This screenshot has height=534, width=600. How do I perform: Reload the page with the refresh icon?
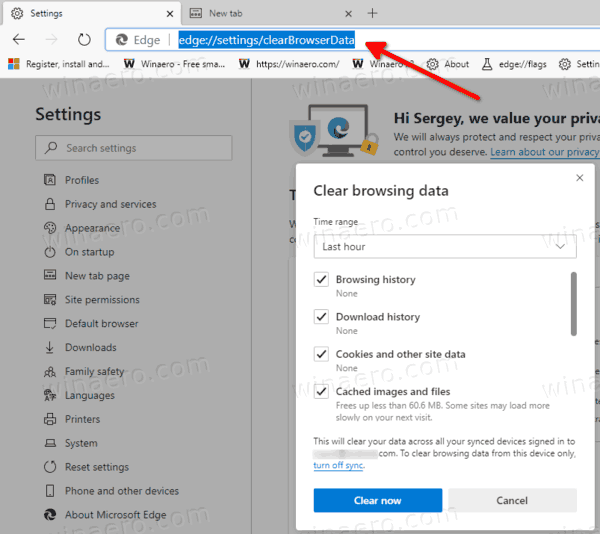[x=84, y=39]
